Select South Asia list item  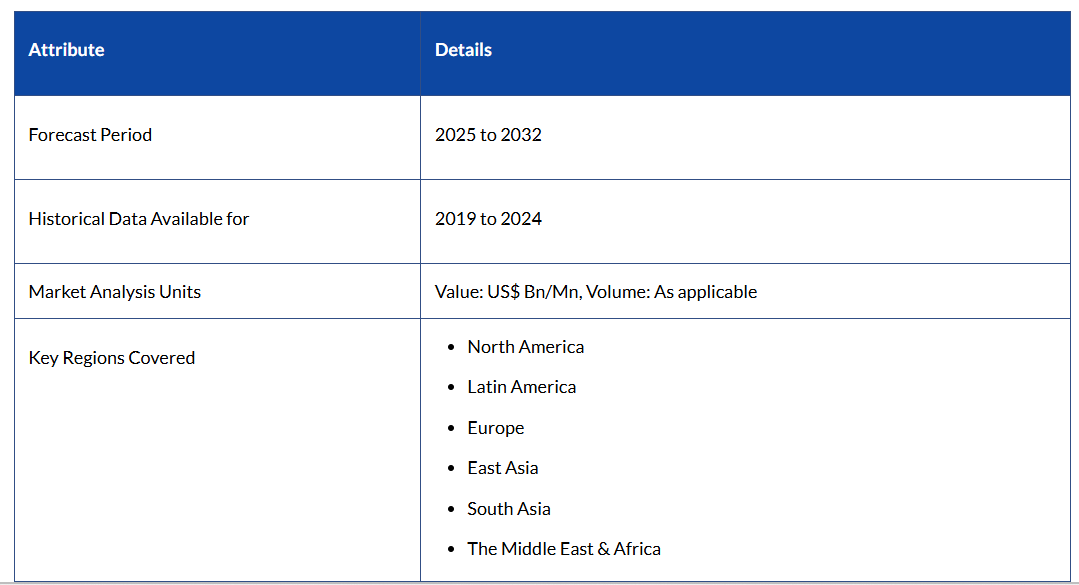(x=508, y=509)
